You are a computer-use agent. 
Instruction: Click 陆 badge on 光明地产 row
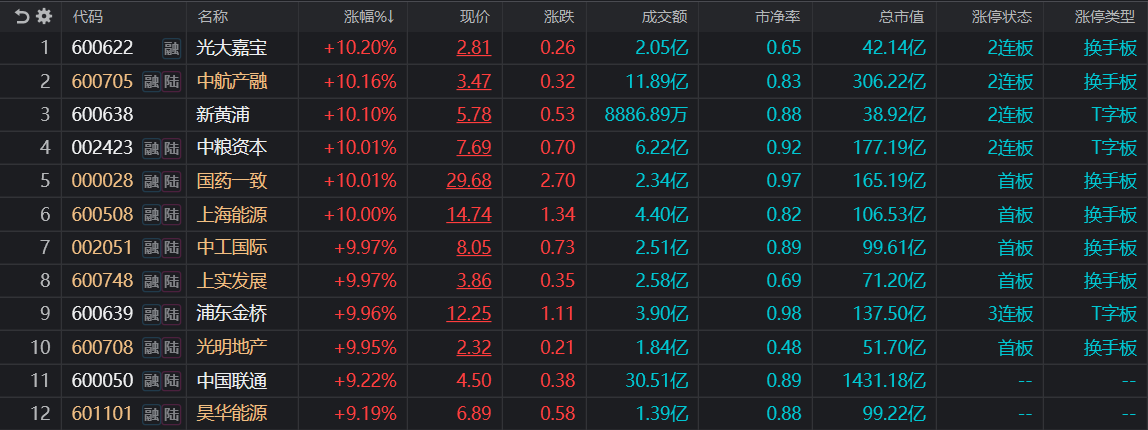171,348
